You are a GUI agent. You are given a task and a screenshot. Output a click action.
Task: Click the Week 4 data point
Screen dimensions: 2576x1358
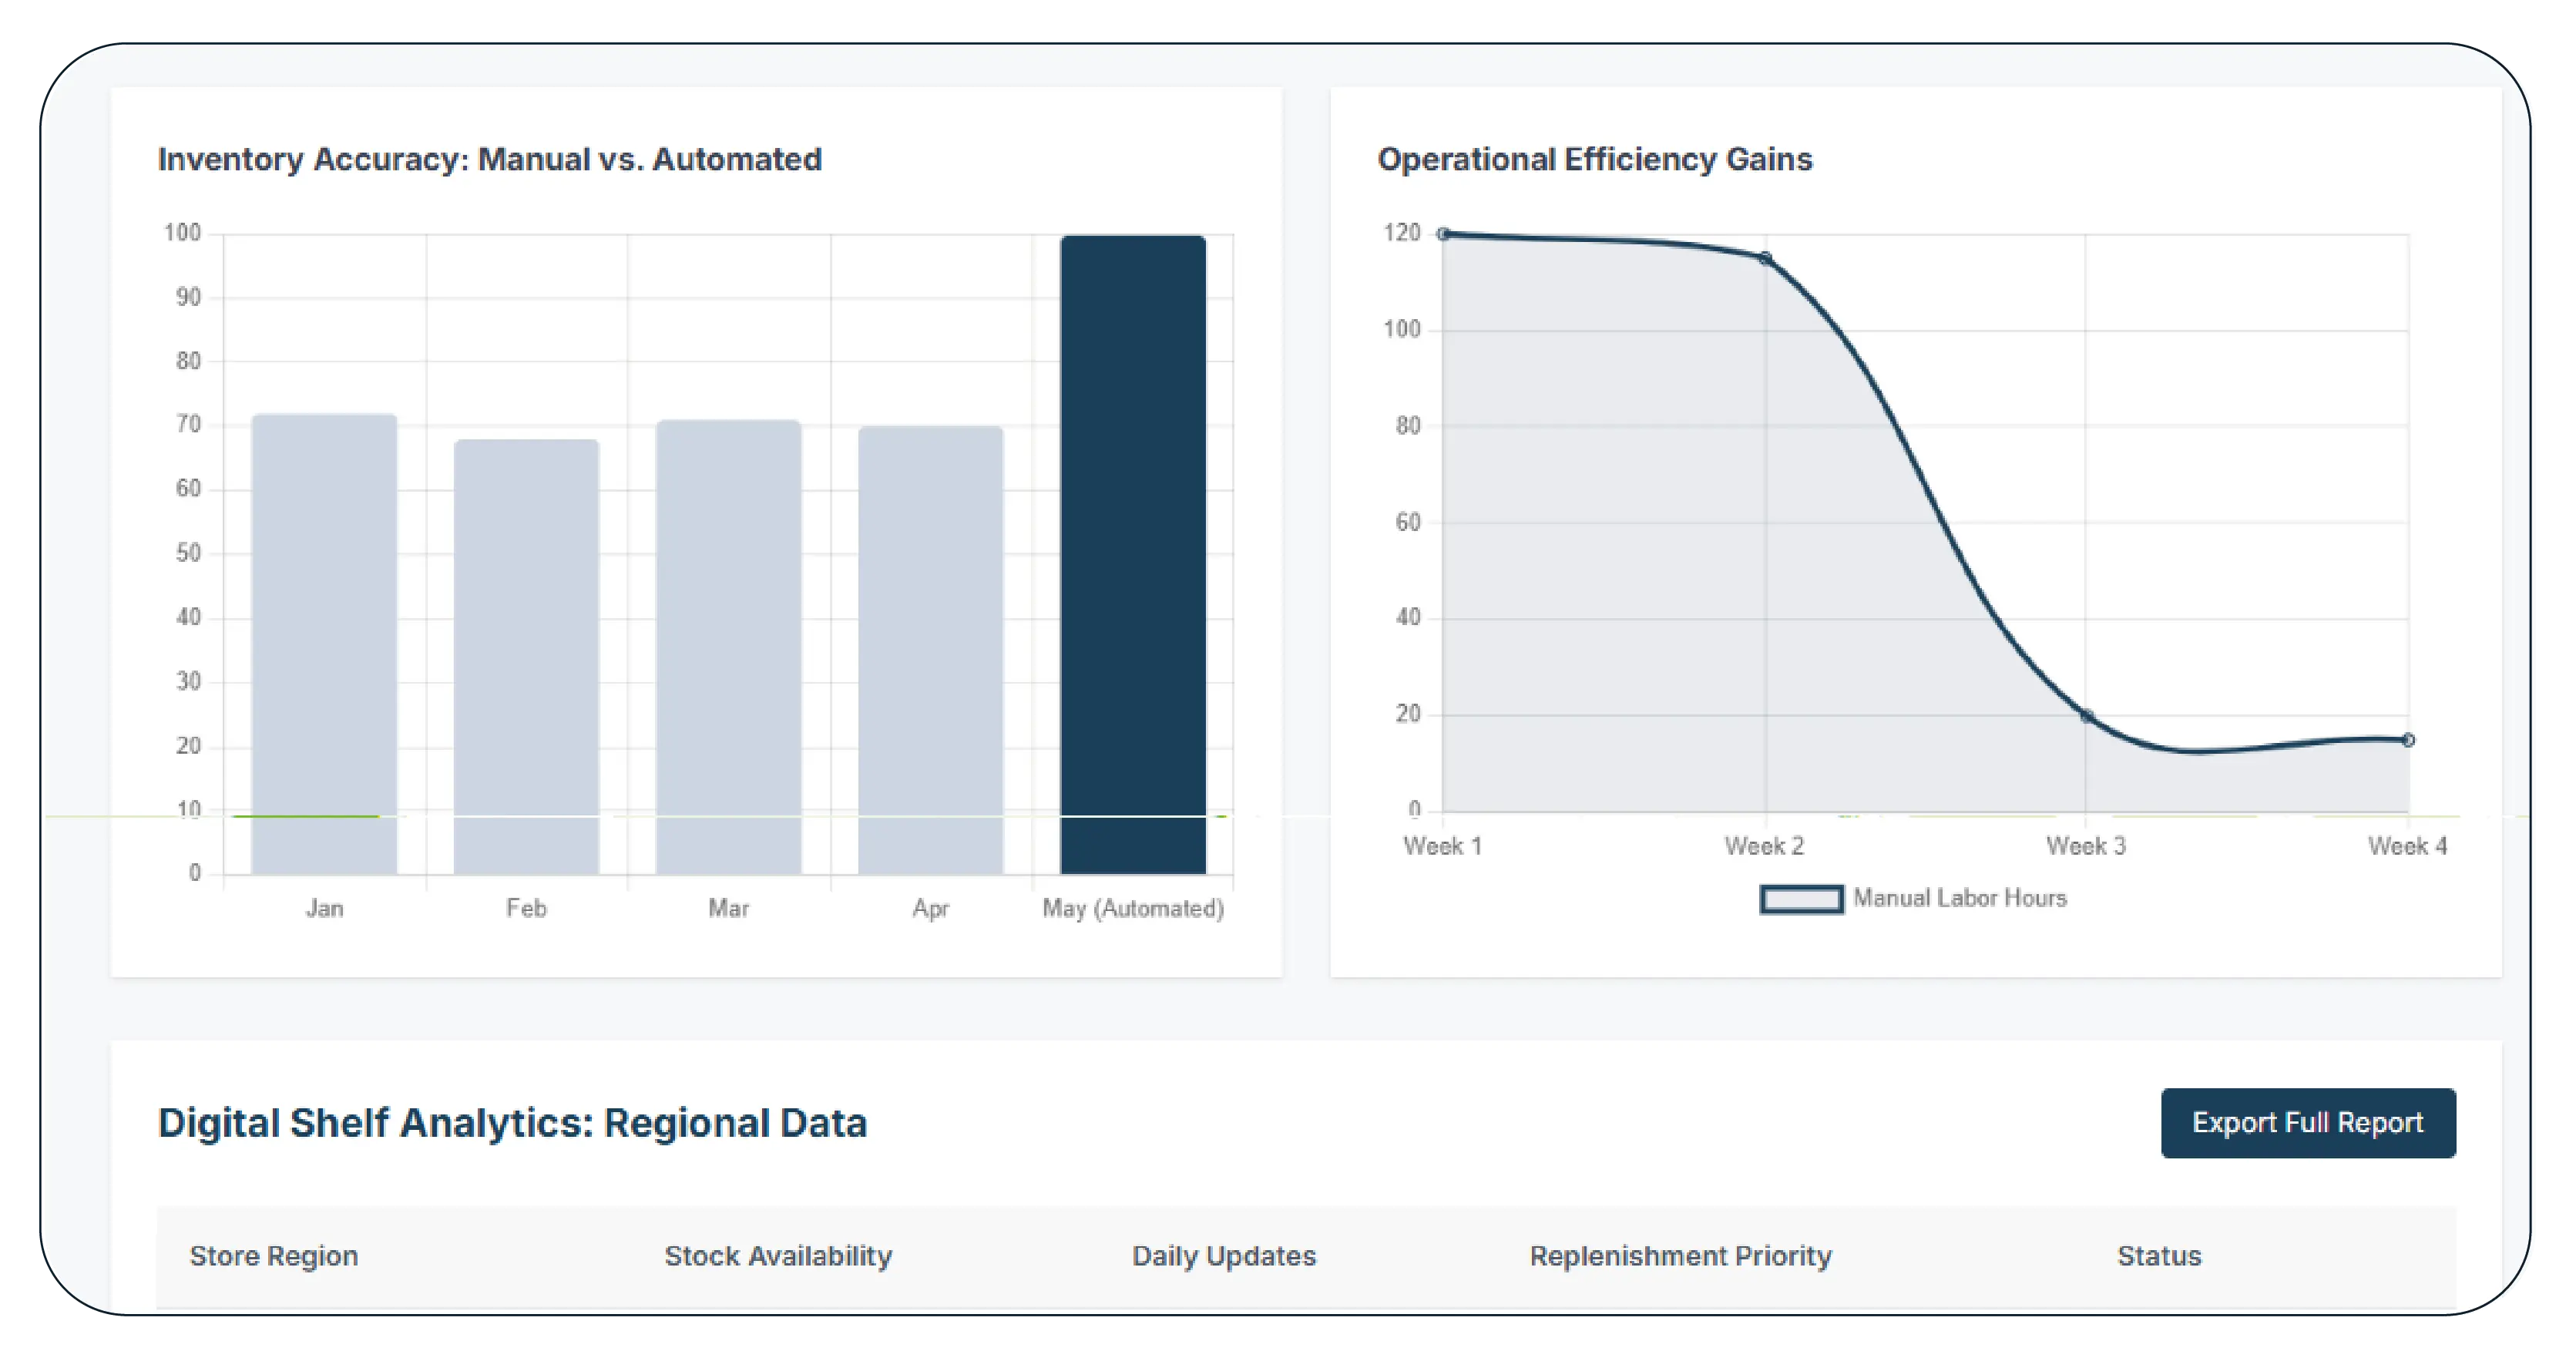pos(2408,740)
